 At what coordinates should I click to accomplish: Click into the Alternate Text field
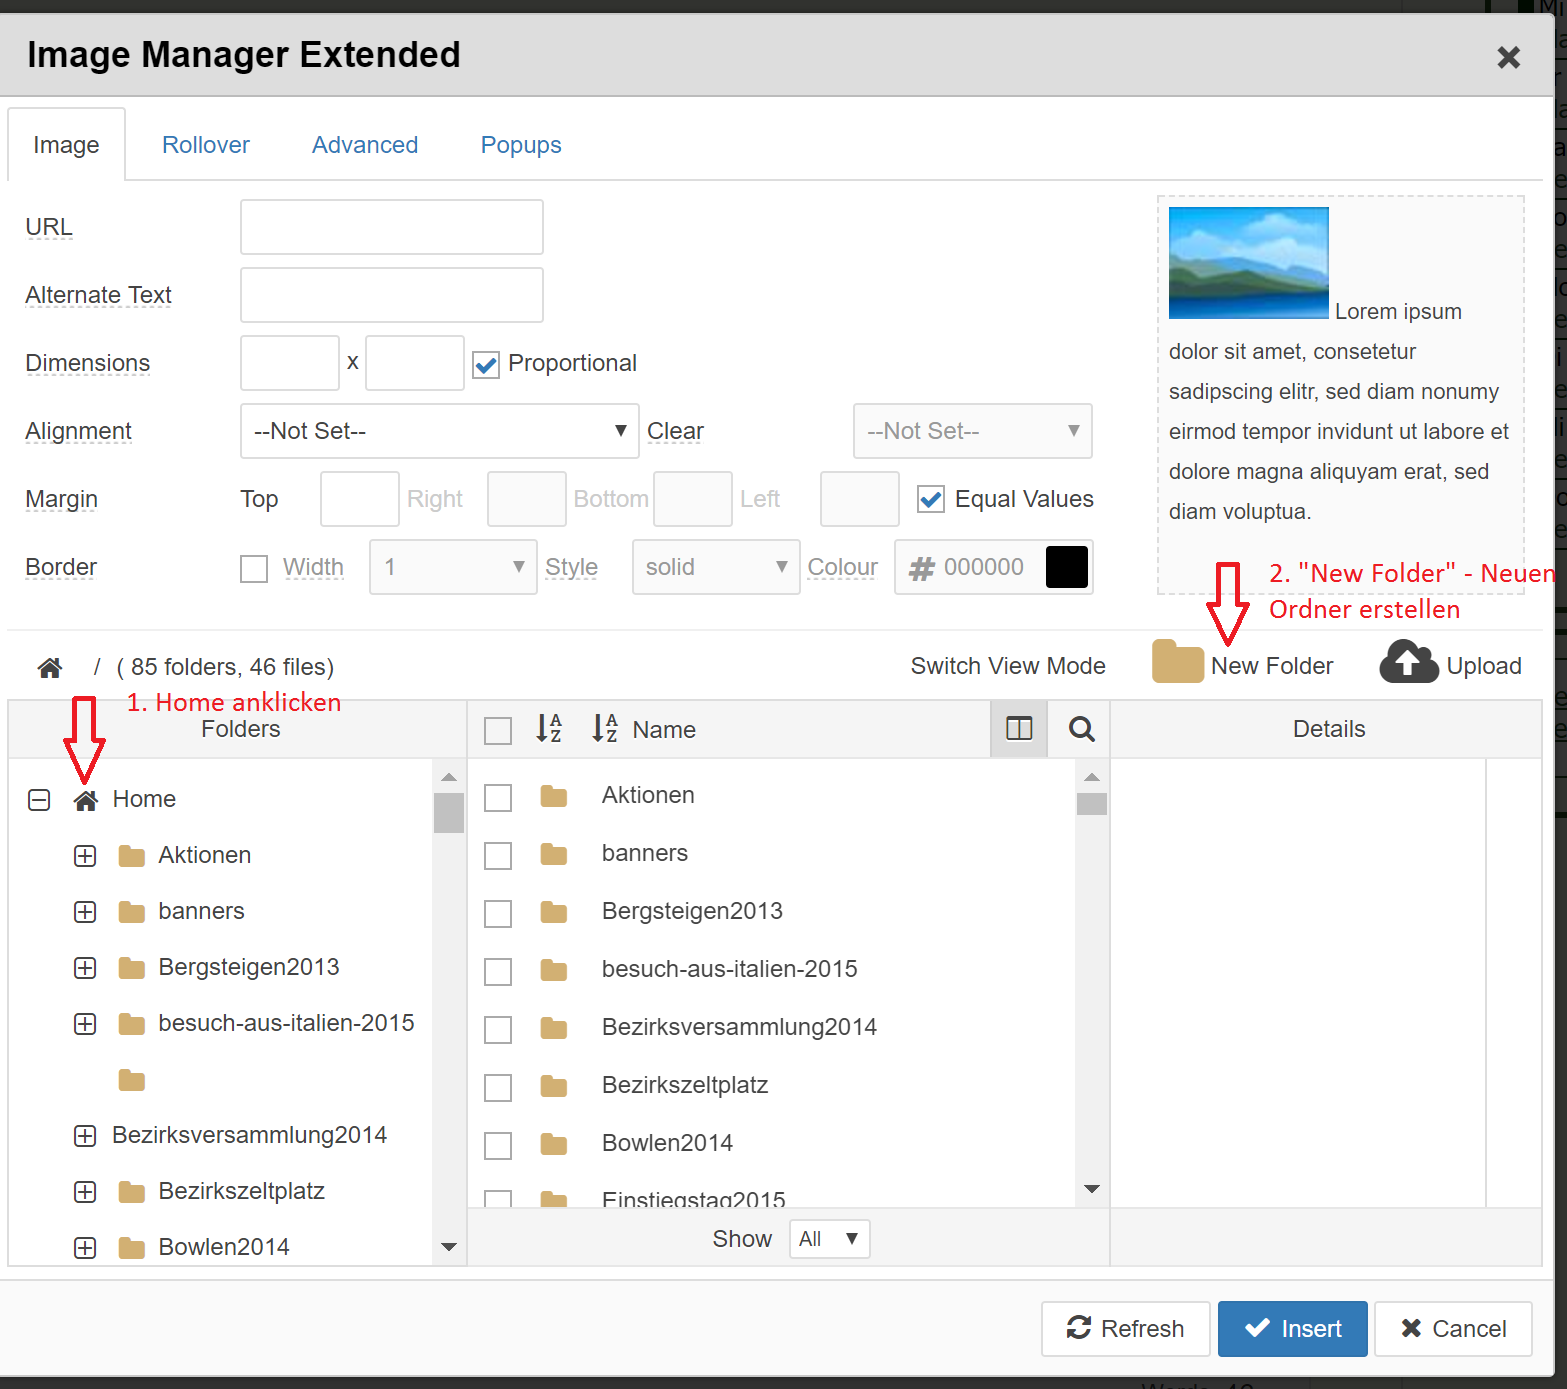pos(391,295)
